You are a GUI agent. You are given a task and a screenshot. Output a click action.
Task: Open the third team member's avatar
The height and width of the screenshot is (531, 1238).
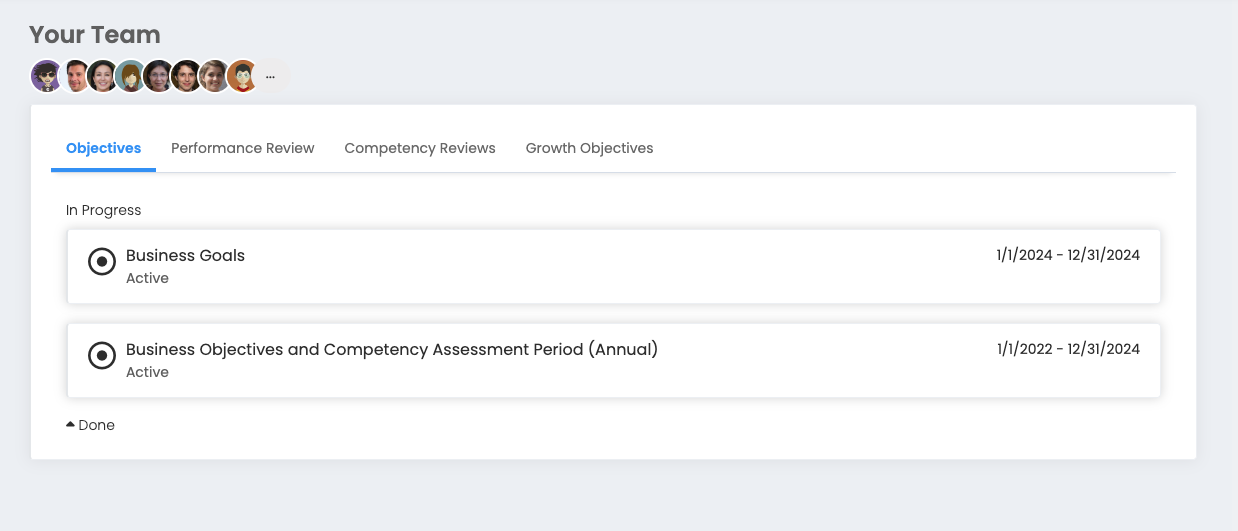(103, 76)
